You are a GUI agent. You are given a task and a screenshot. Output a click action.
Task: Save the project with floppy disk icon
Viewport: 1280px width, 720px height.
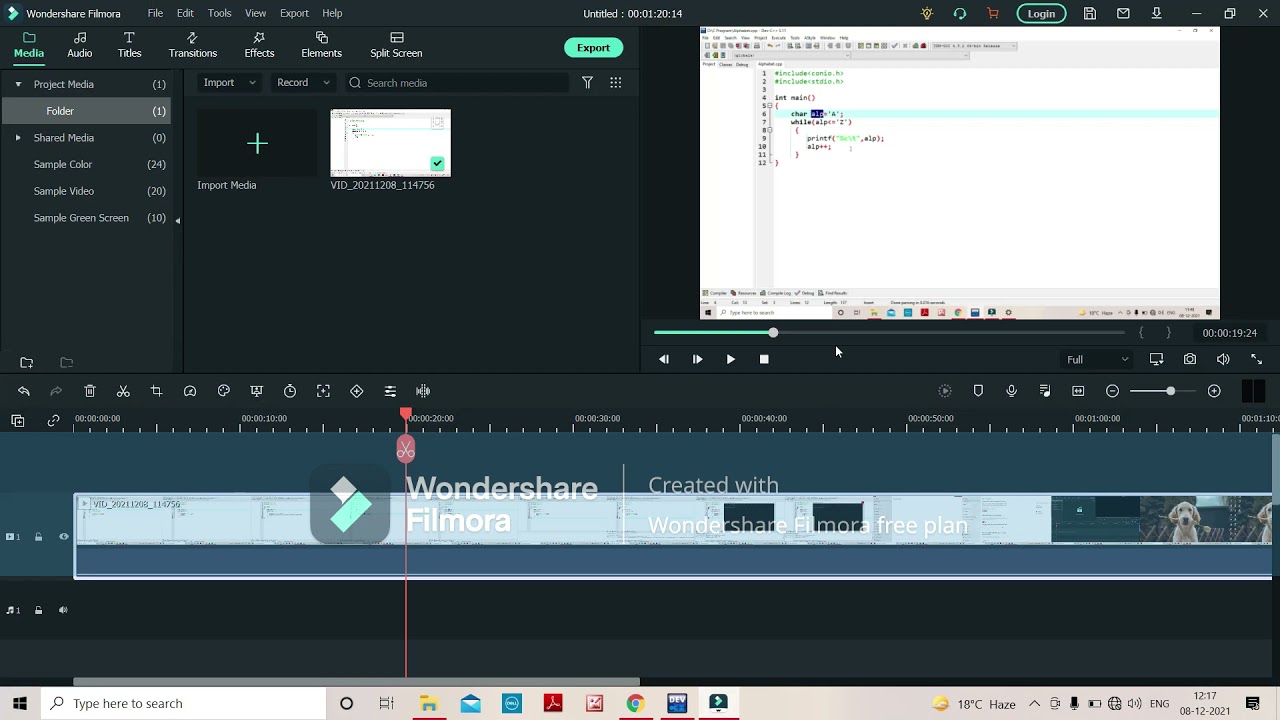[x=1090, y=13]
